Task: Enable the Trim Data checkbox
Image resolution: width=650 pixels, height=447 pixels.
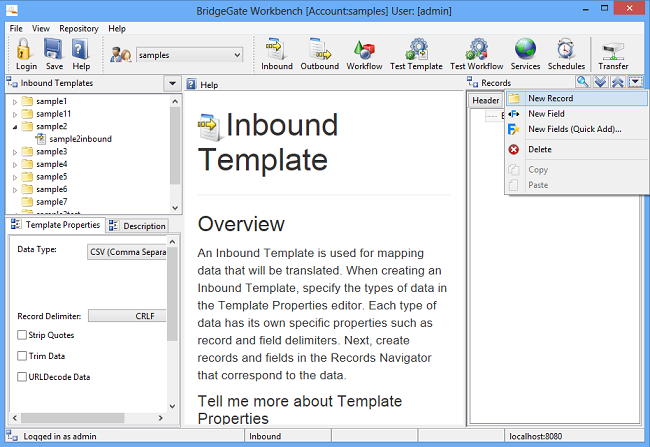Action: click(x=22, y=356)
